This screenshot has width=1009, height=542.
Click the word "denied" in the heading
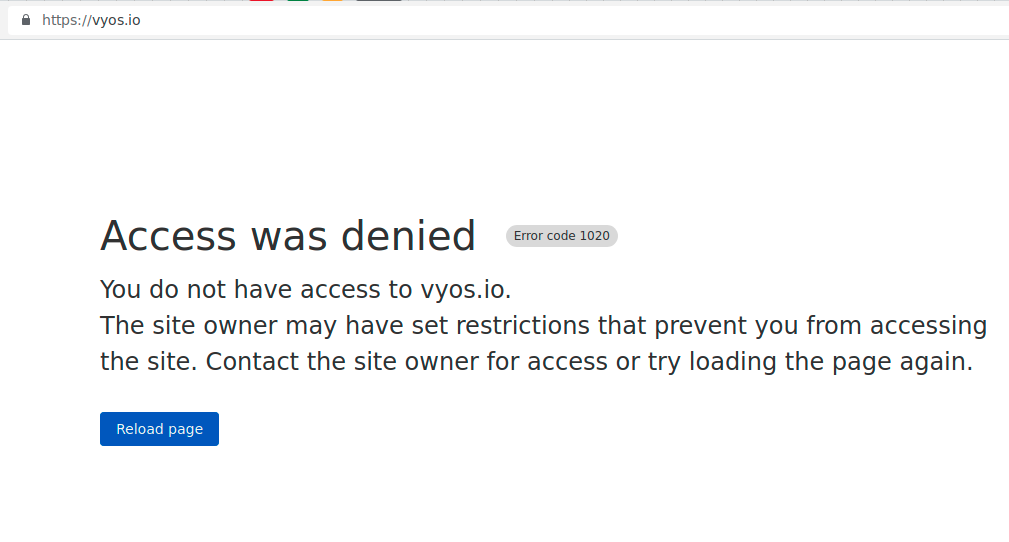coord(408,236)
